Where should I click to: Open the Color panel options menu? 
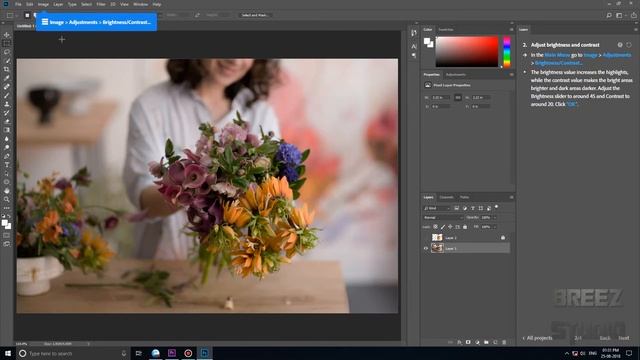pos(511,29)
